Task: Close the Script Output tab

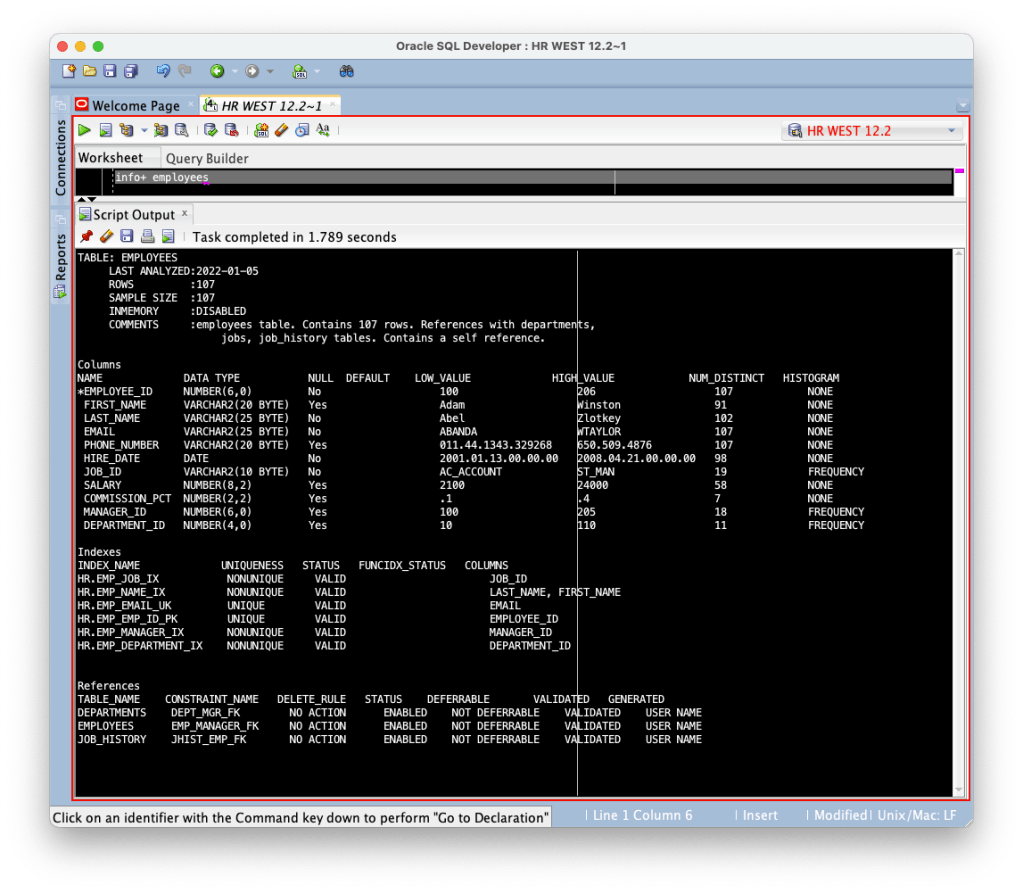Action: (184, 214)
